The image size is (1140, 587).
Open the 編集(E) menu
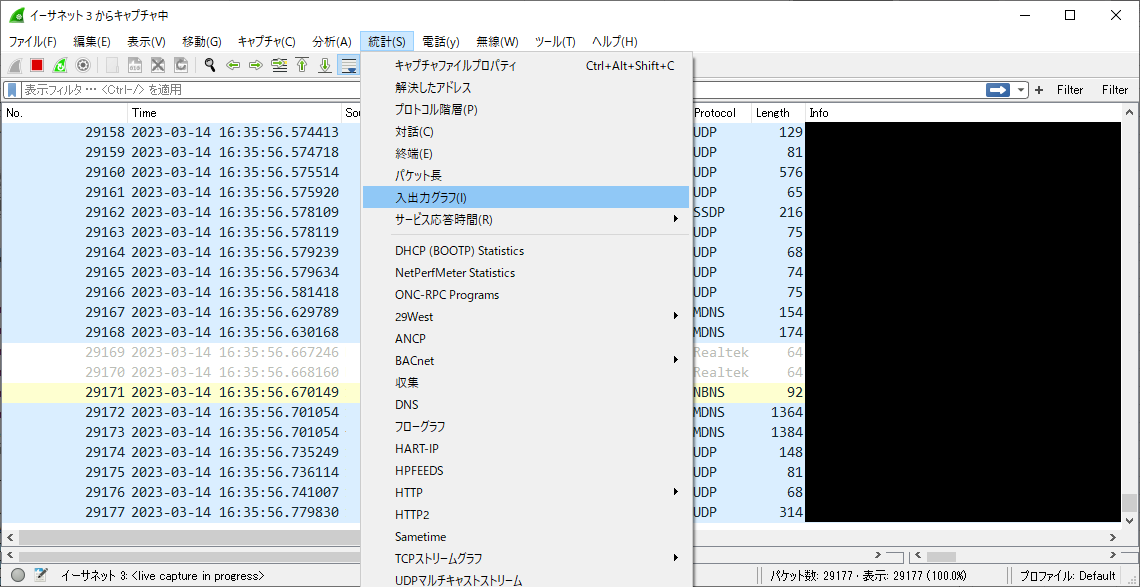click(x=92, y=42)
